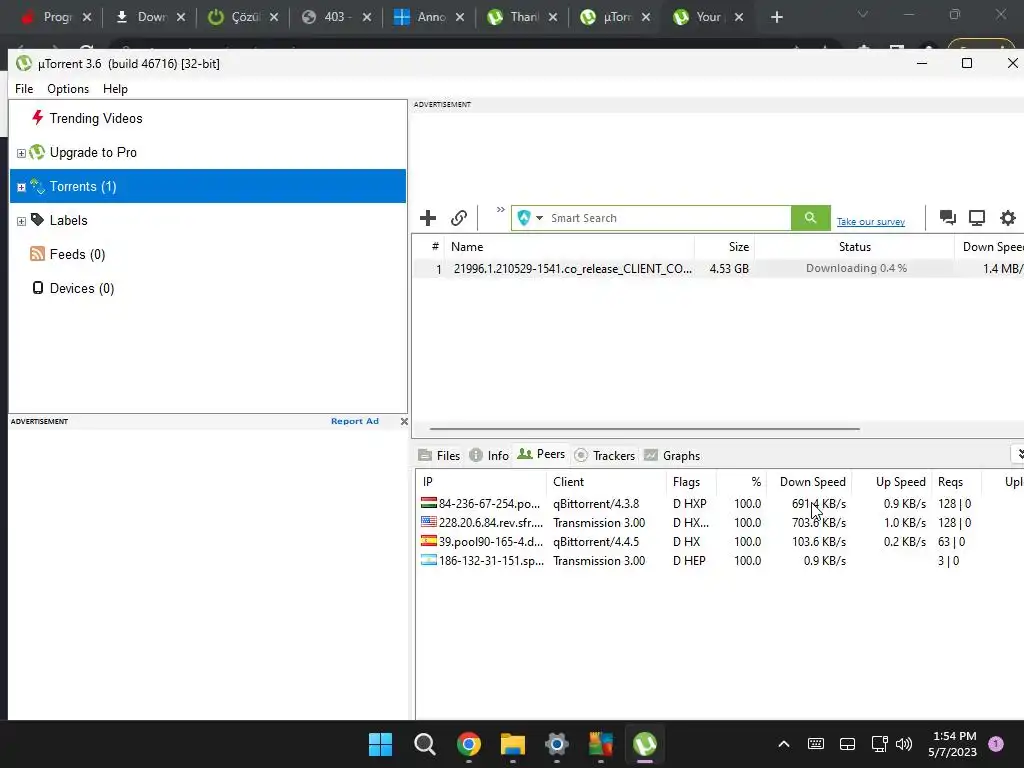
Task: Open new tab in Chrome window
Action: [776, 17]
